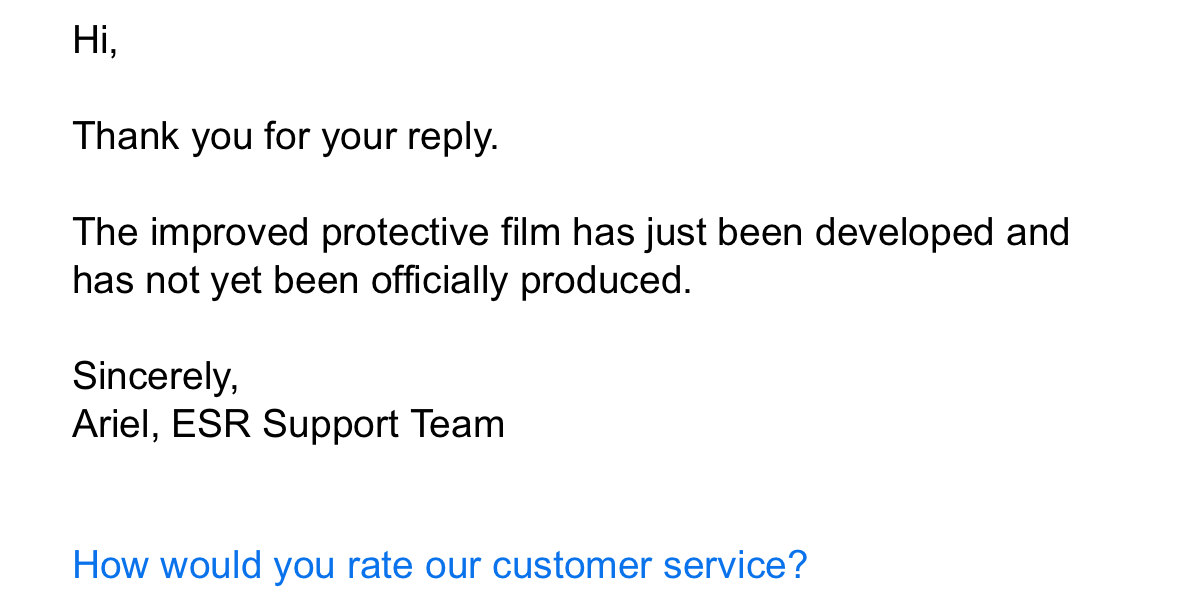Click the word 'Thank' at the sentence start
The image size is (1179, 615).
point(126,137)
